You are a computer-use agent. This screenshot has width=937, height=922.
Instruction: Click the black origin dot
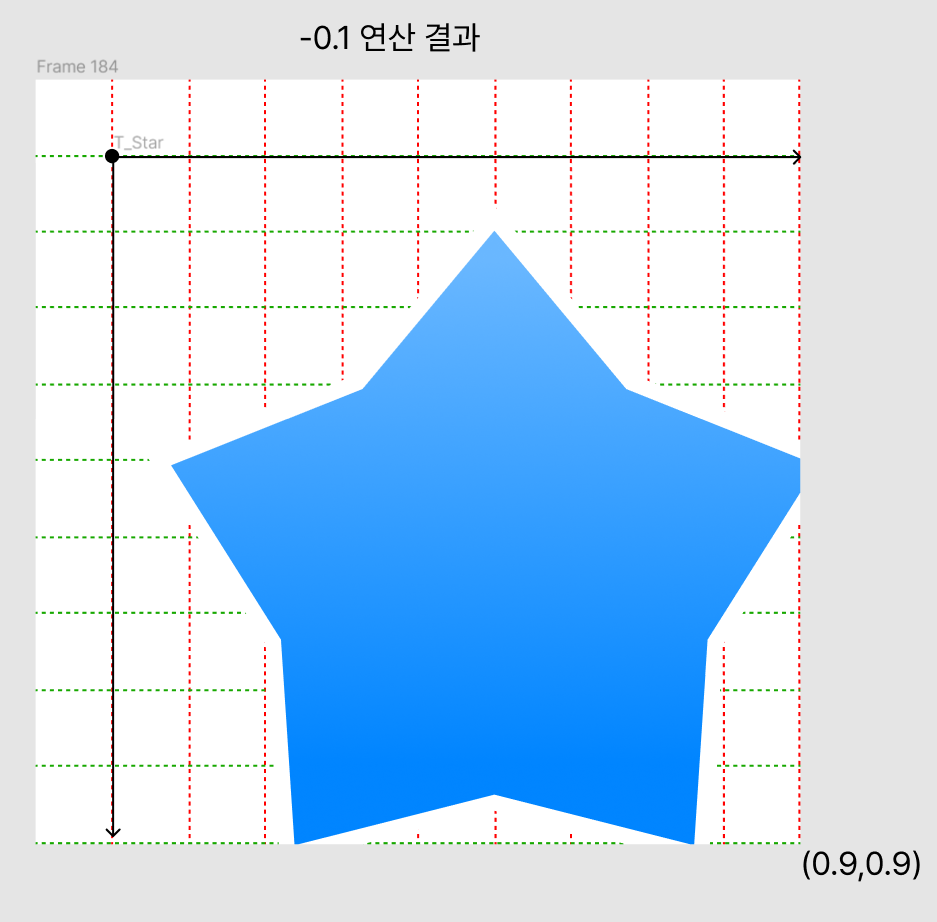[x=112, y=156]
